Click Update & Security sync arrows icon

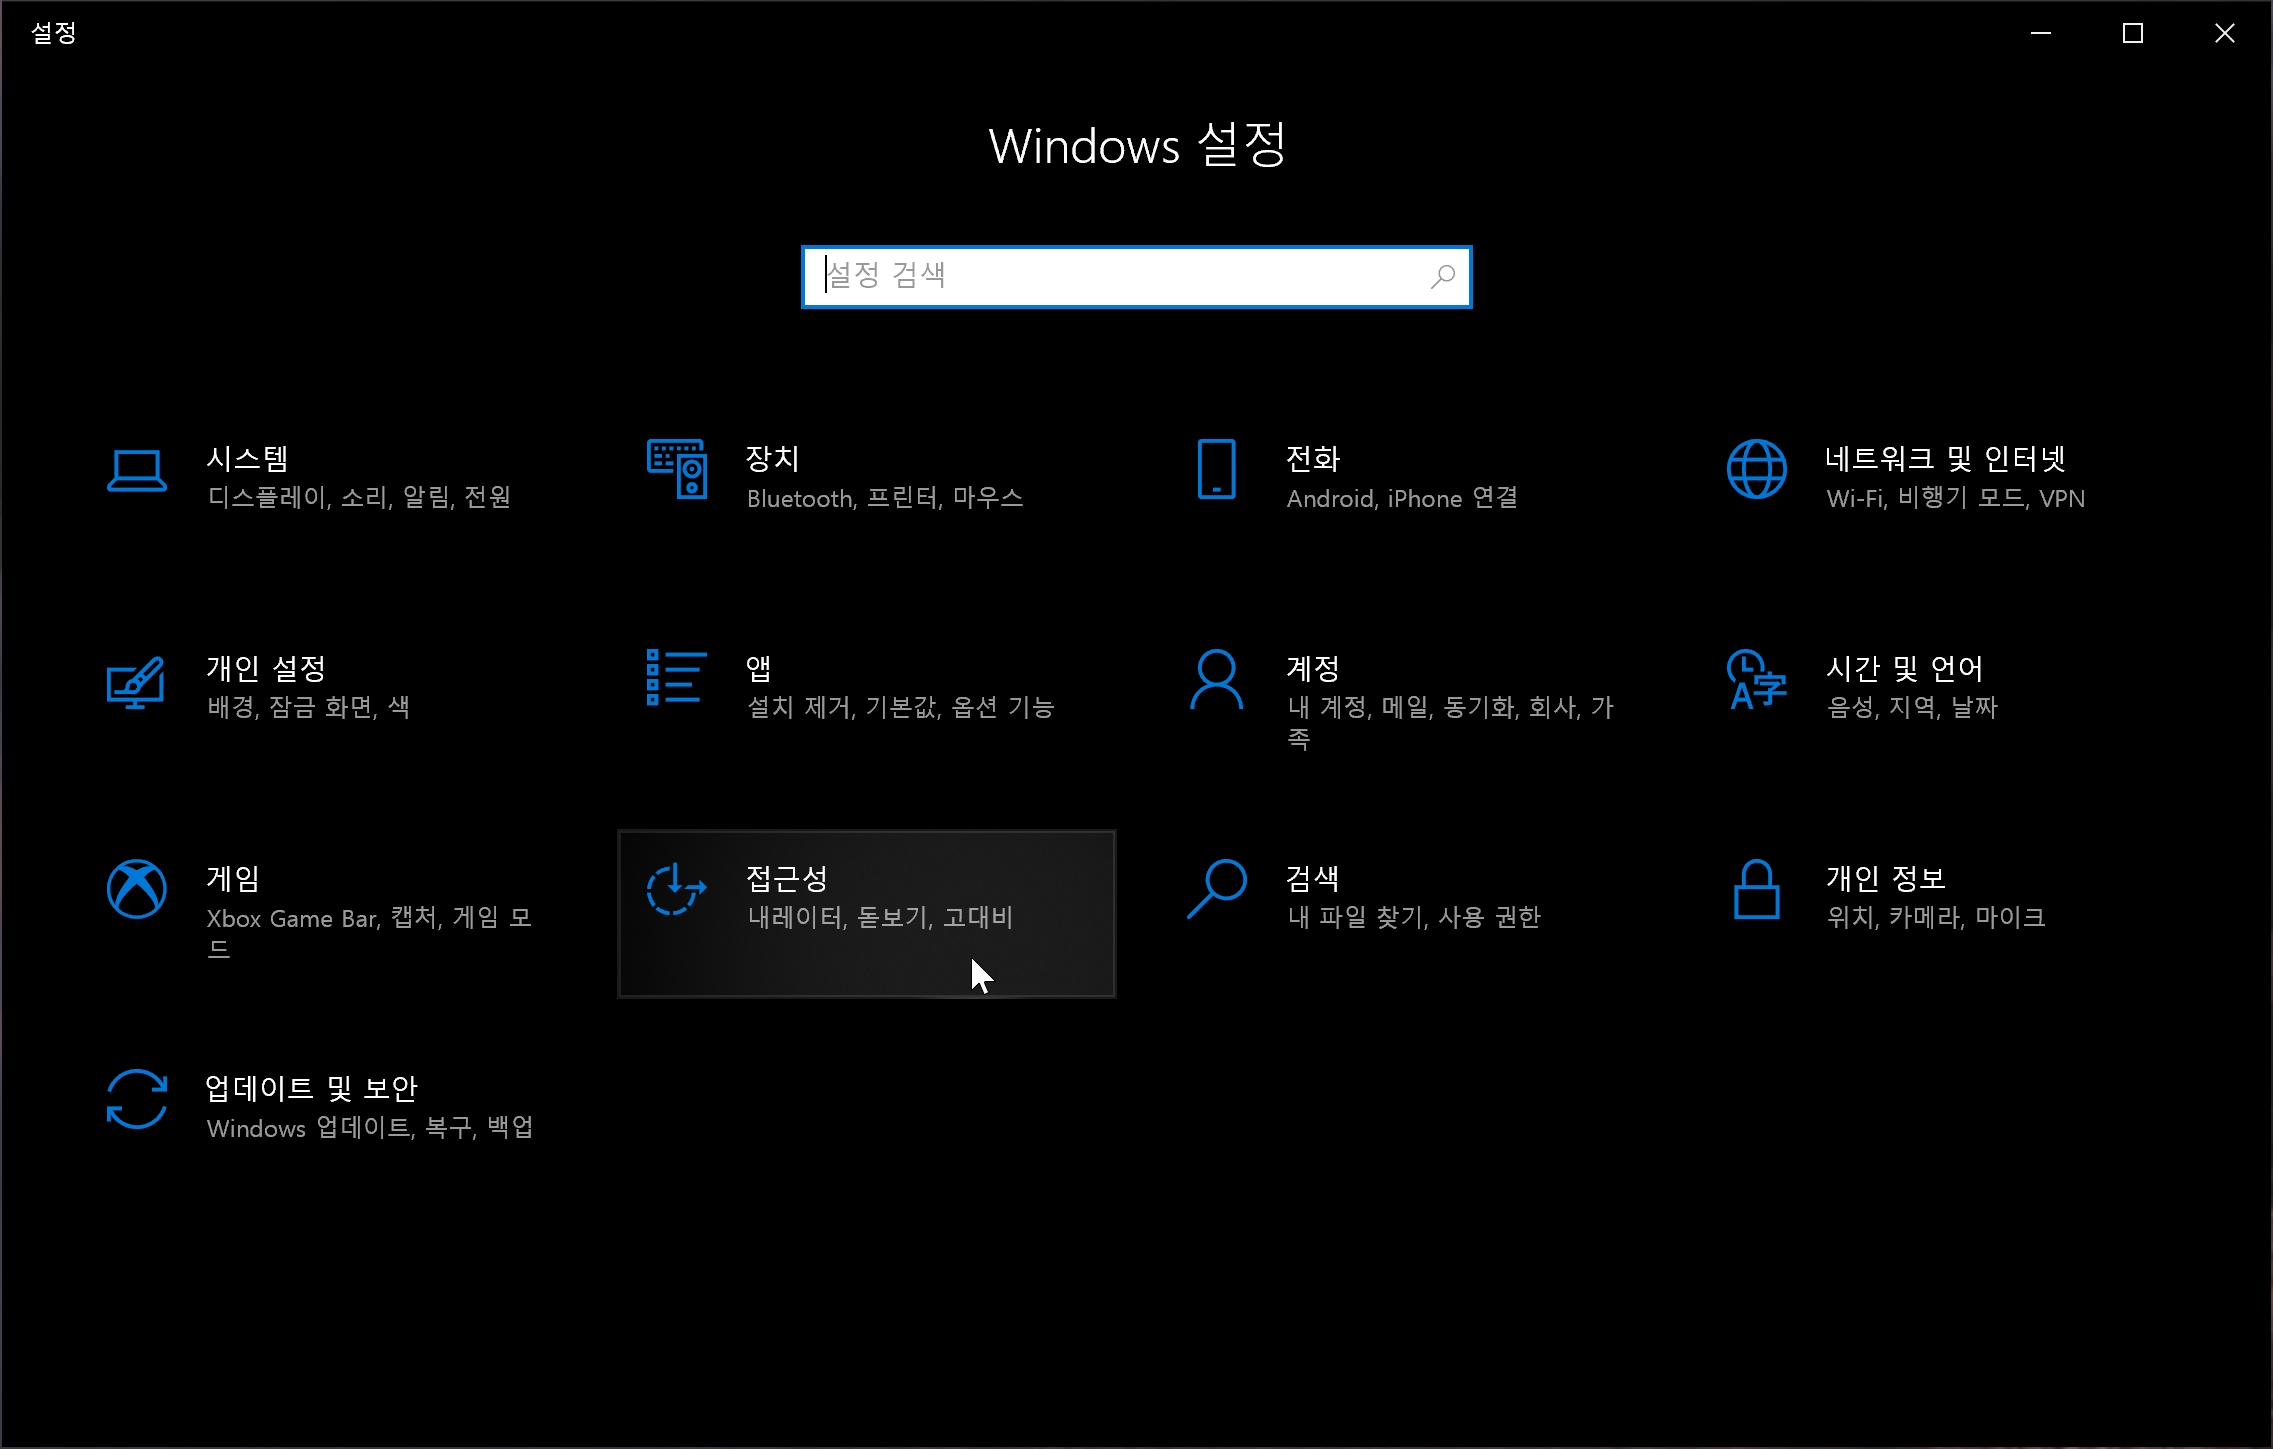click(136, 1099)
